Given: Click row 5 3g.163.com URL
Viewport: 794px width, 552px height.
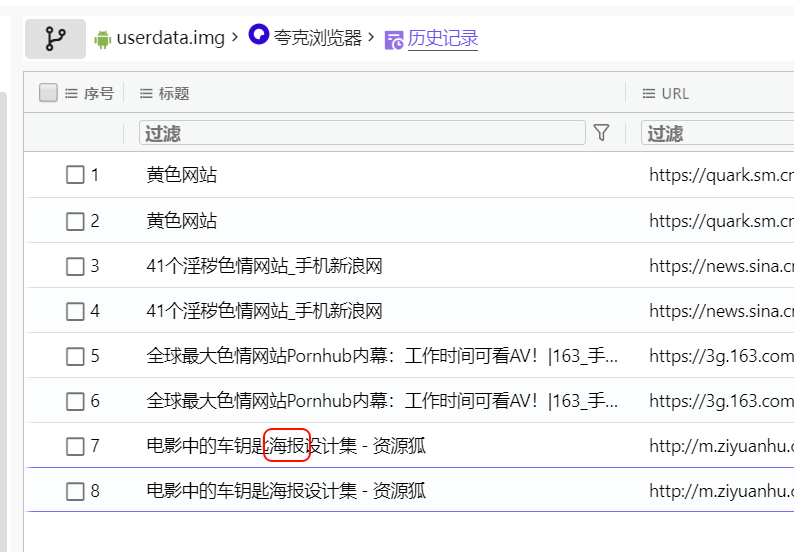Looking at the screenshot, I should (722, 356).
